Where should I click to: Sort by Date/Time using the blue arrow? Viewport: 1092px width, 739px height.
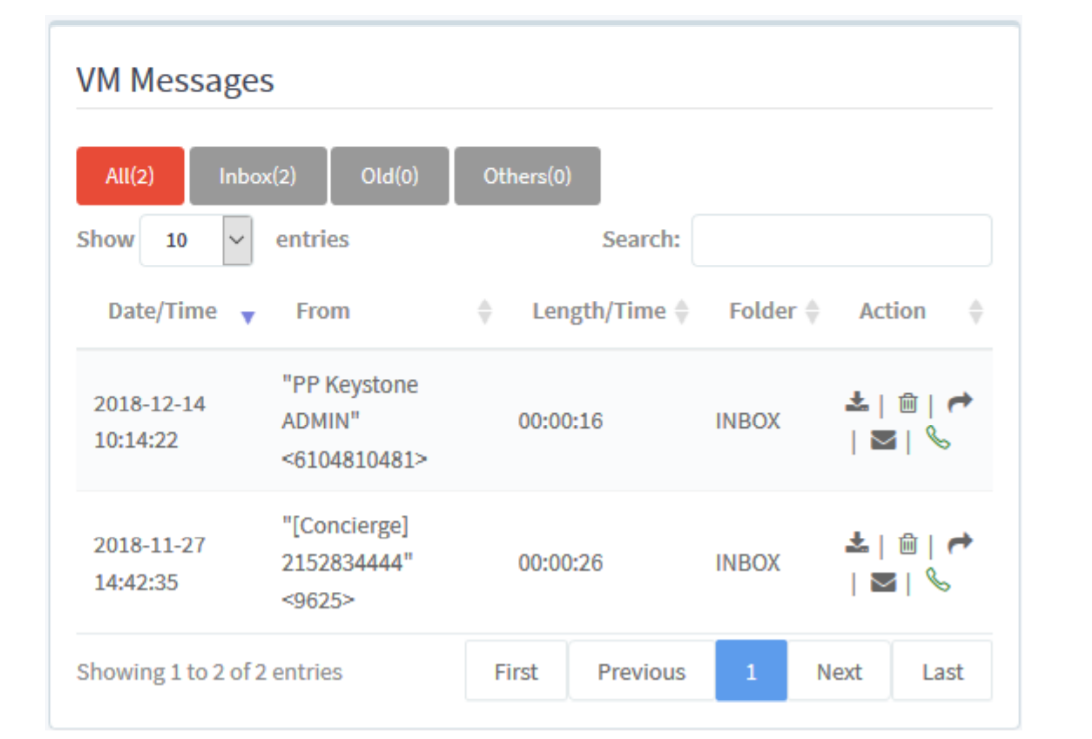pyautogui.click(x=247, y=318)
